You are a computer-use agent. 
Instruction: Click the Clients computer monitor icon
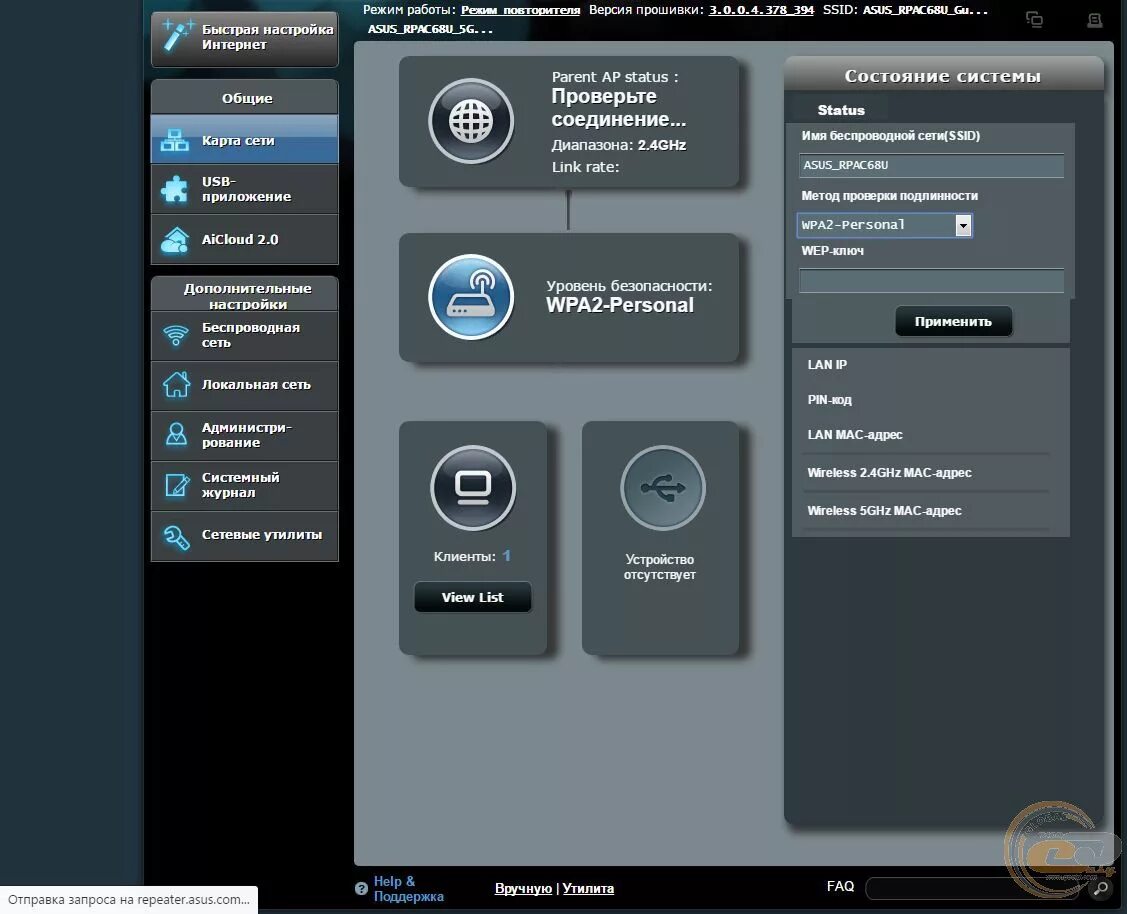(x=473, y=488)
